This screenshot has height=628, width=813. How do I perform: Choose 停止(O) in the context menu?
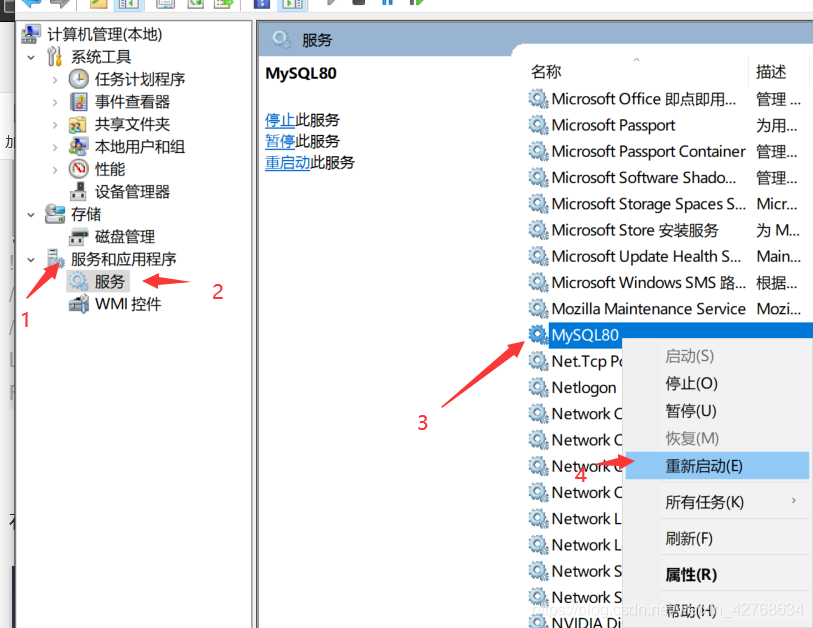tap(716, 384)
